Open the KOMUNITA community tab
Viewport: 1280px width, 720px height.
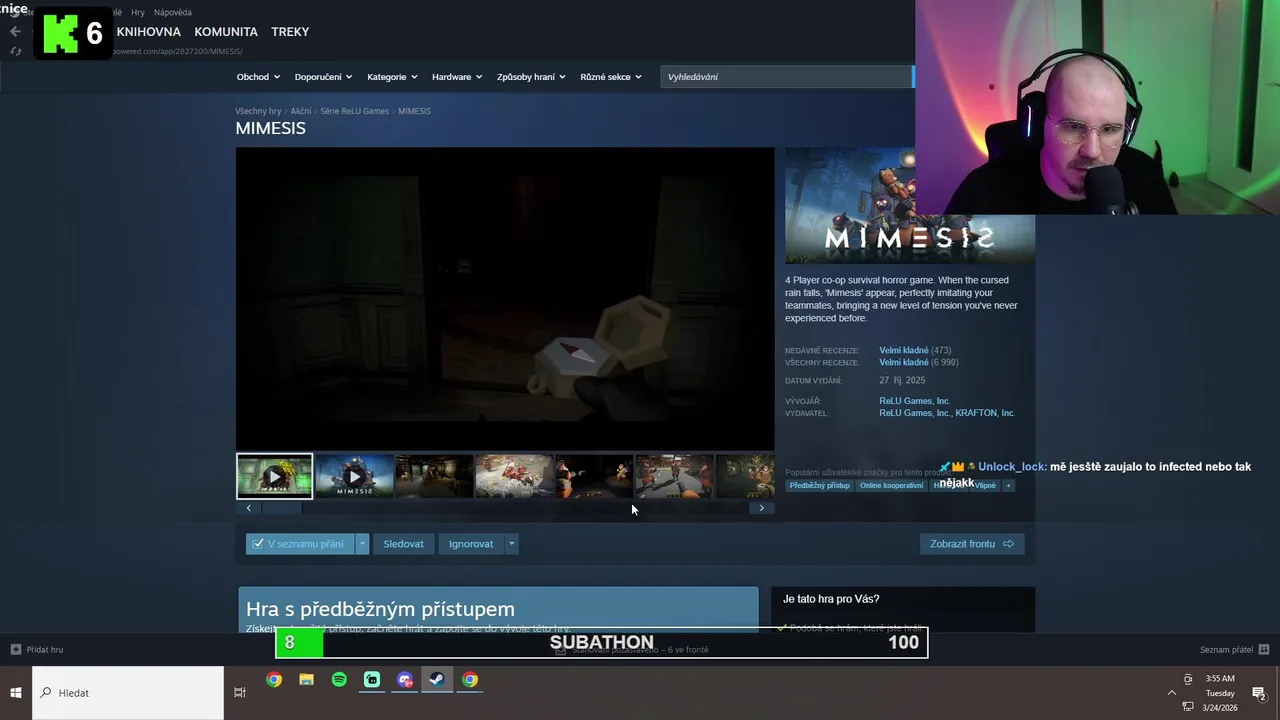pos(226,32)
